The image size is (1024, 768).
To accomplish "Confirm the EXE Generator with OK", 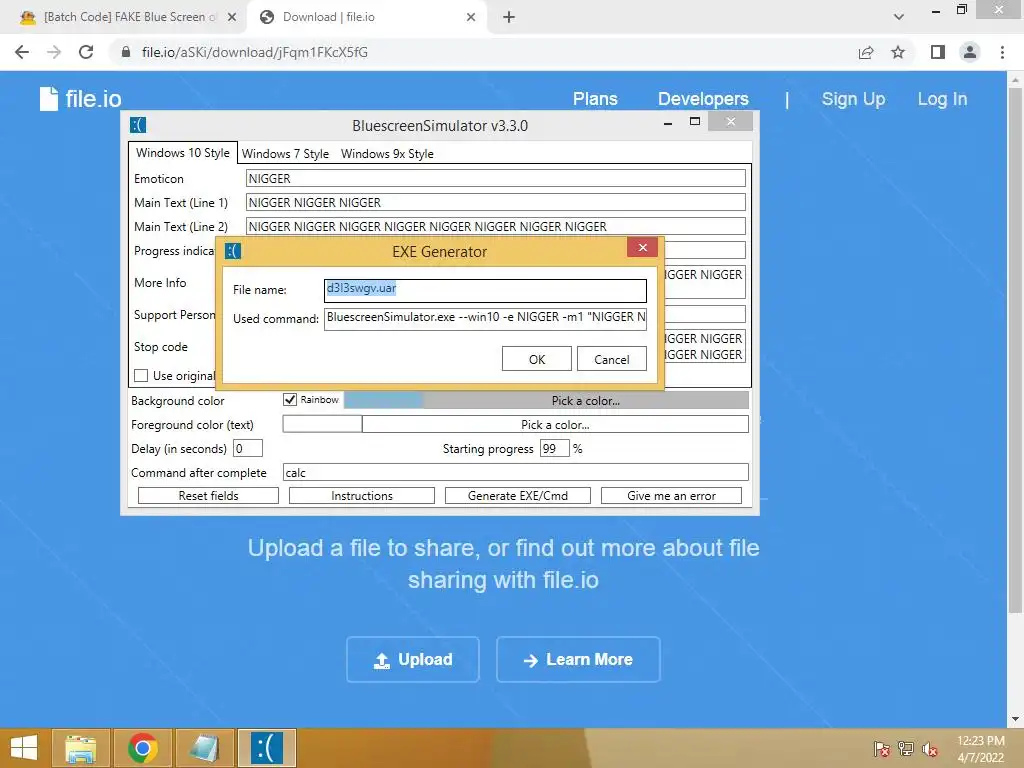I will click(537, 359).
